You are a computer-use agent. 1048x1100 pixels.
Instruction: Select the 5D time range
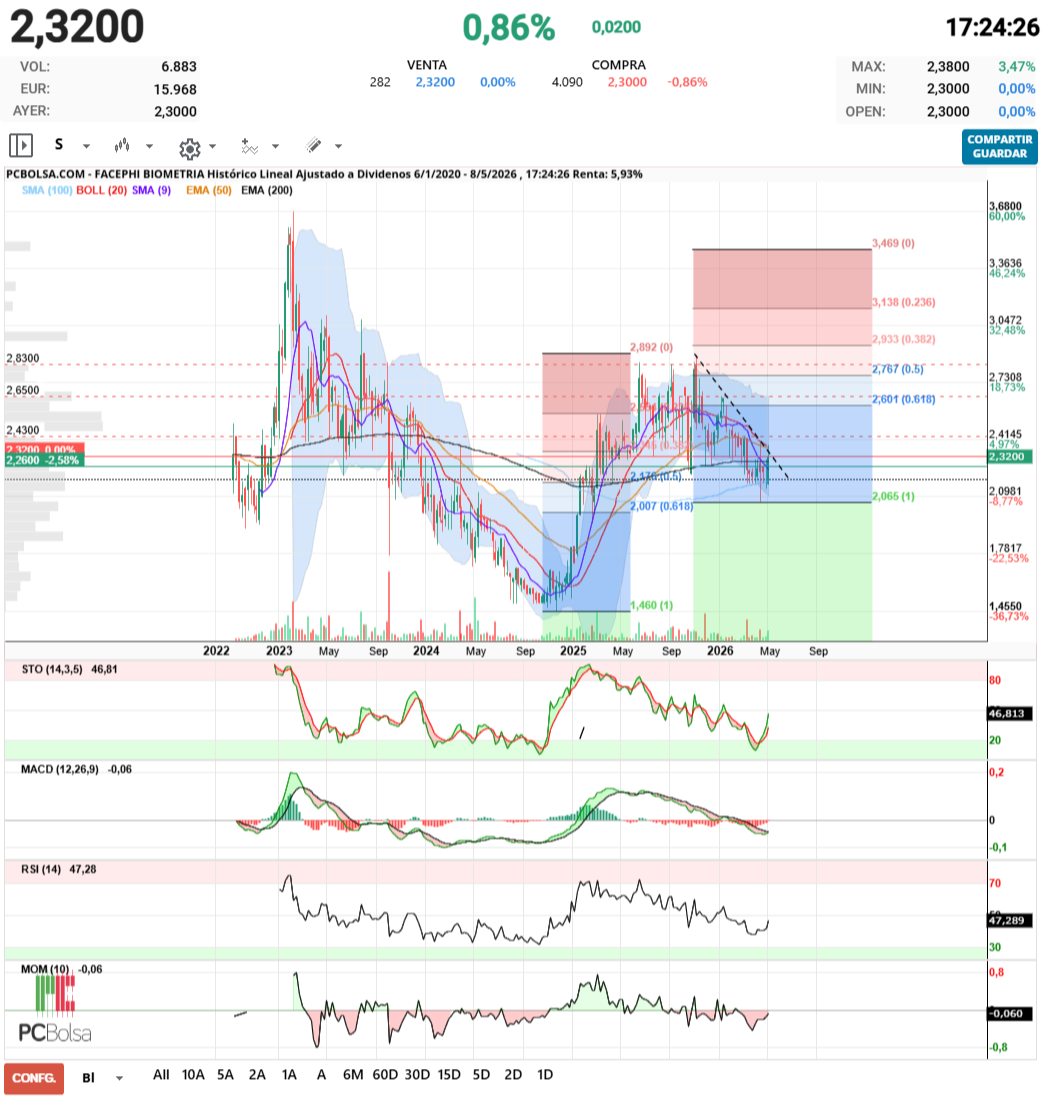[481, 1075]
